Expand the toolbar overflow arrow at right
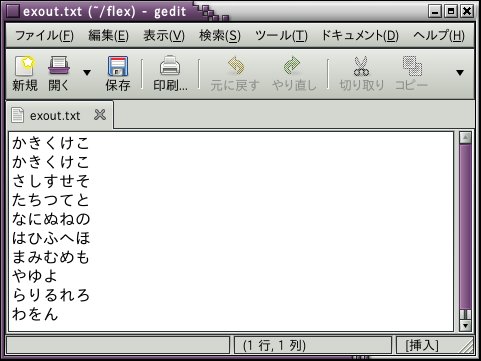481x361 pixels. pyautogui.click(x=460, y=72)
